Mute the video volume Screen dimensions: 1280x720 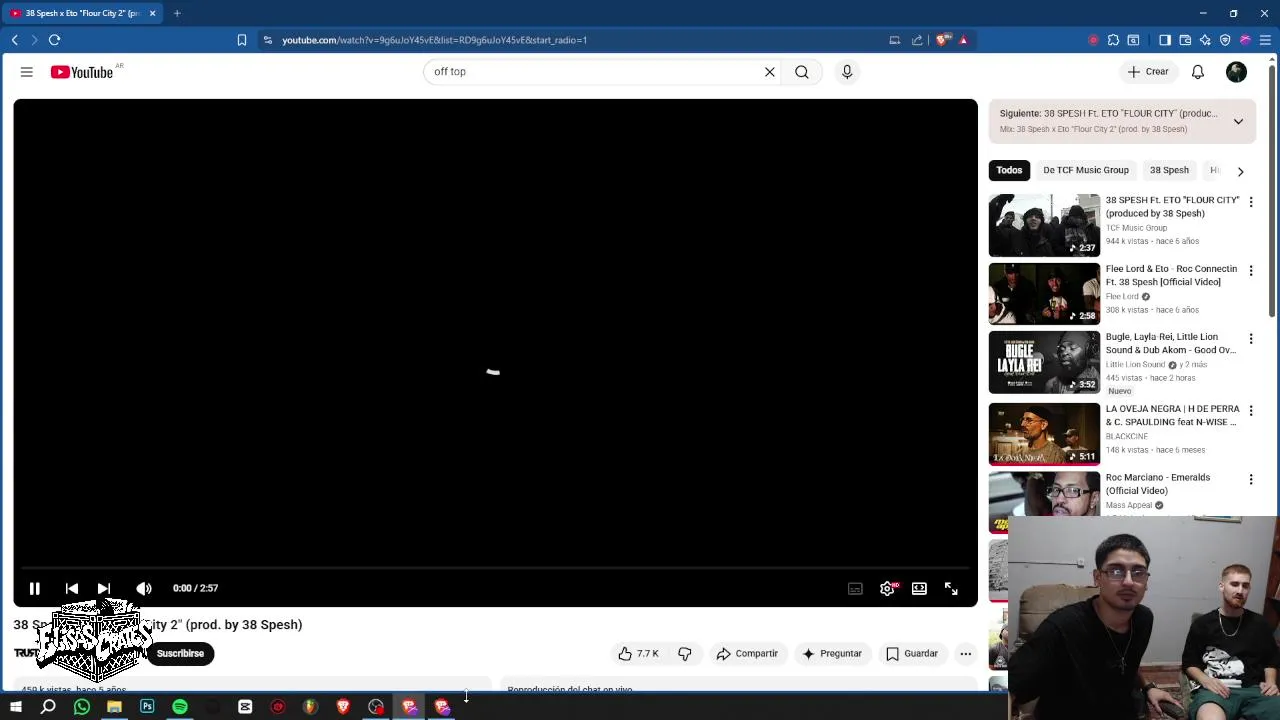pos(144,589)
